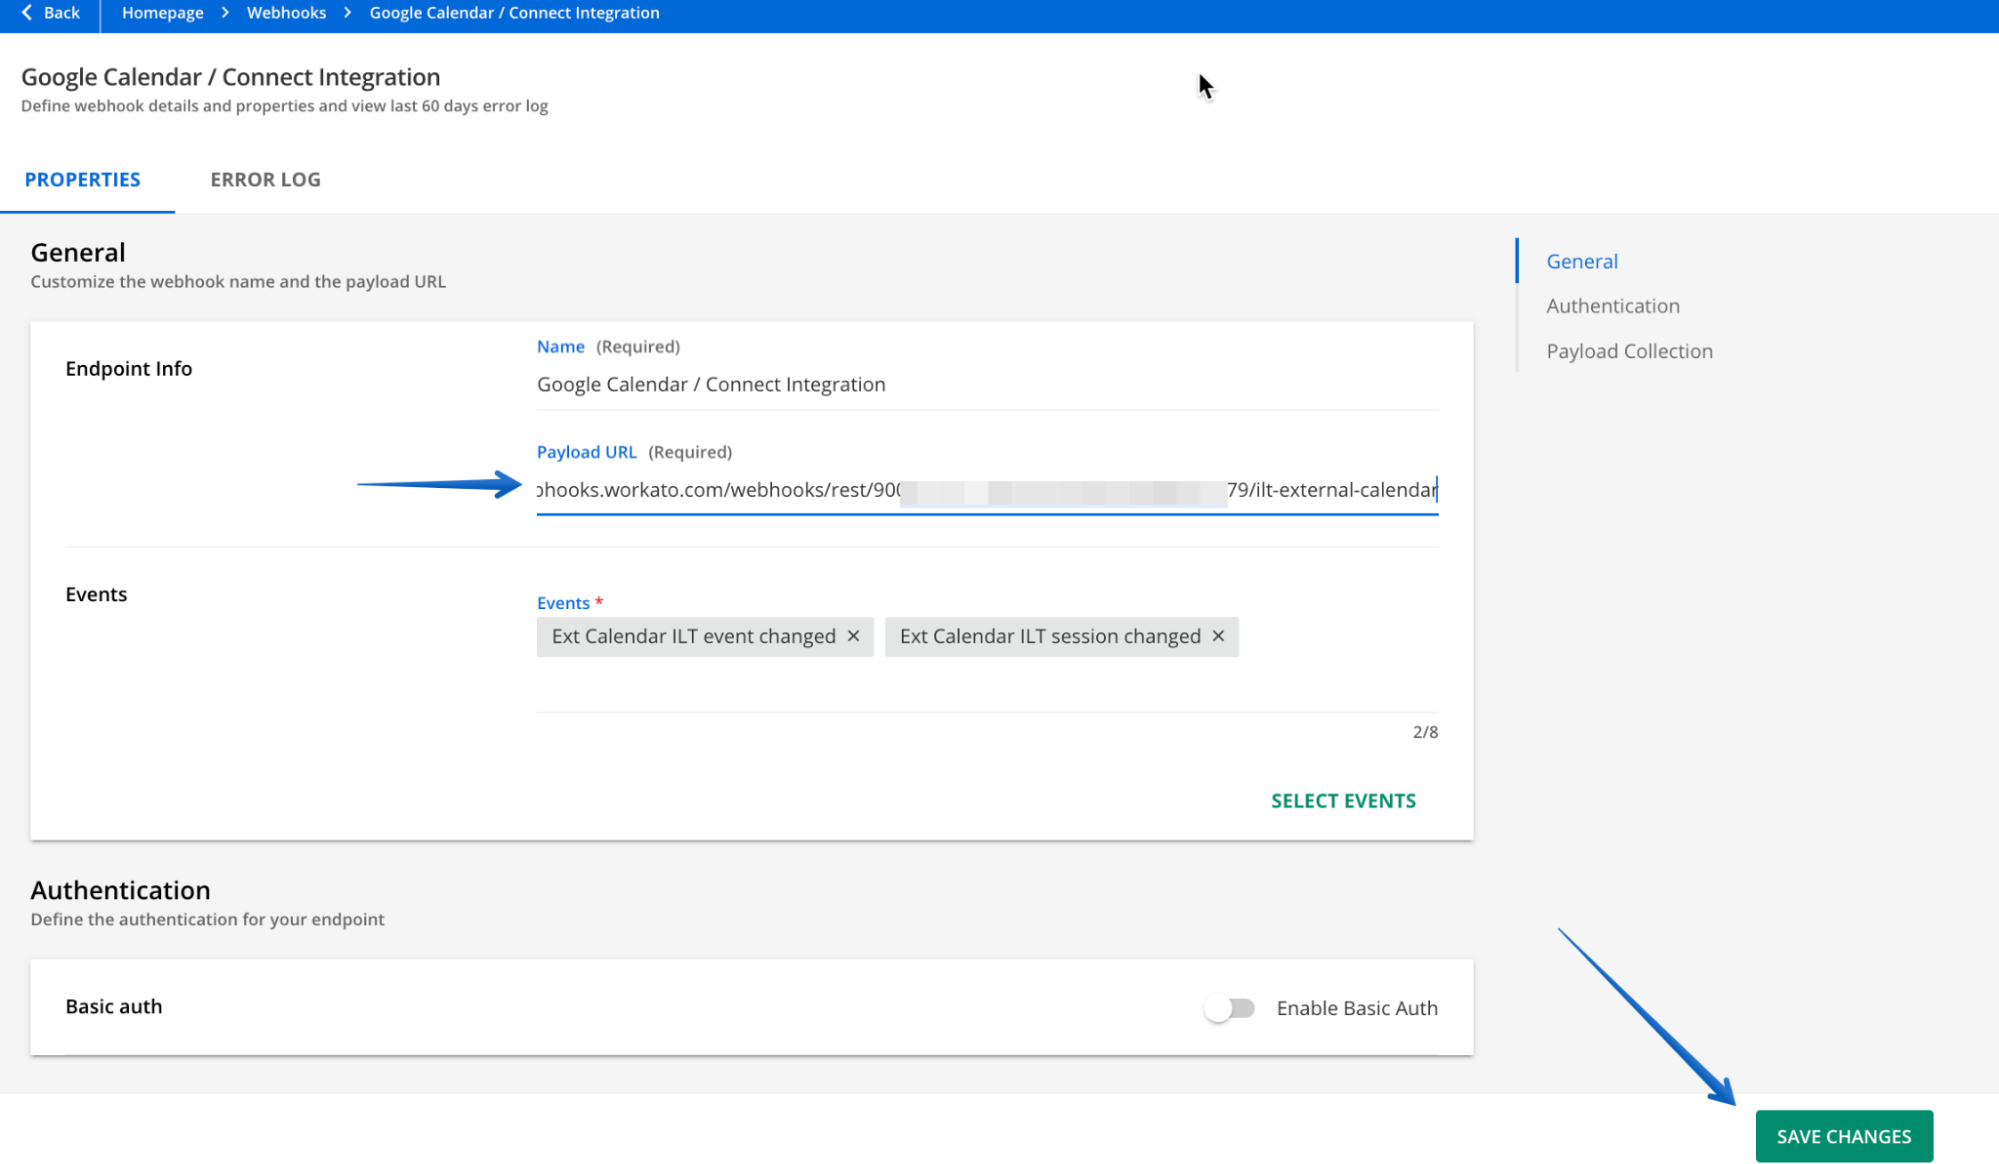
Task: Switch to the Error Log tab
Action: (264, 179)
